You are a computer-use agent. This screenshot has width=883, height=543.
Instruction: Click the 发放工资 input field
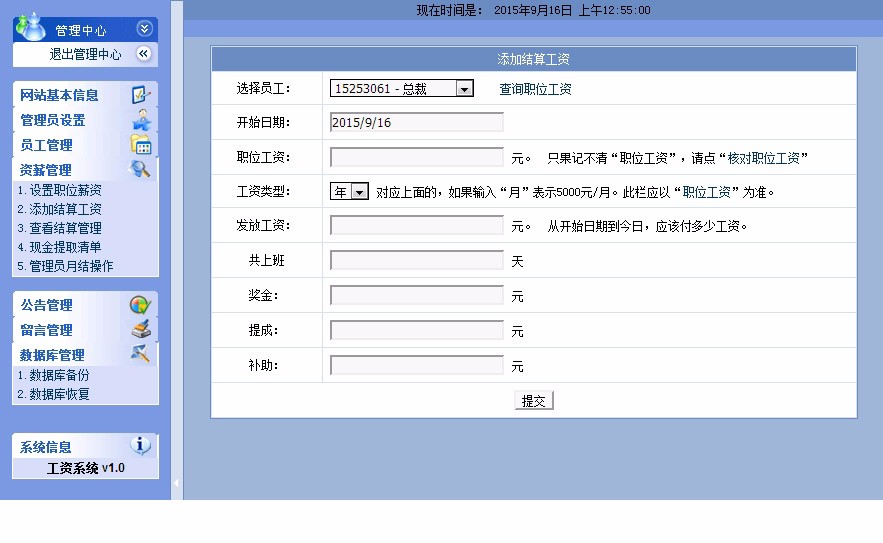coord(417,225)
